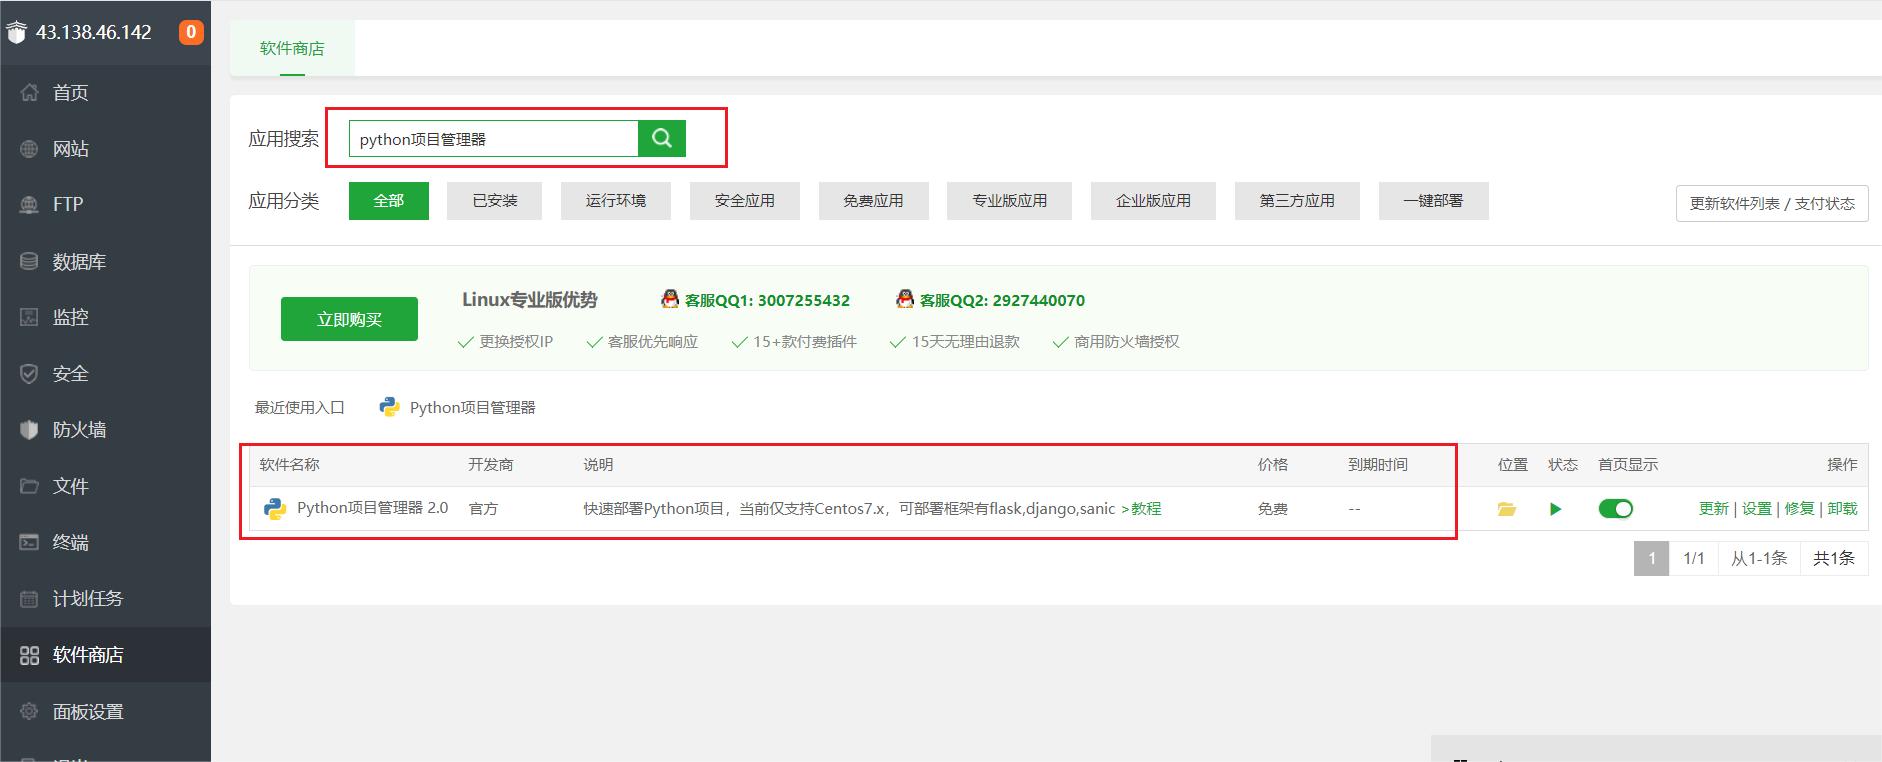The width and height of the screenshot is (1882, 762).
Task: Open the >教程 tutorial link
Action: [1141, 509]
